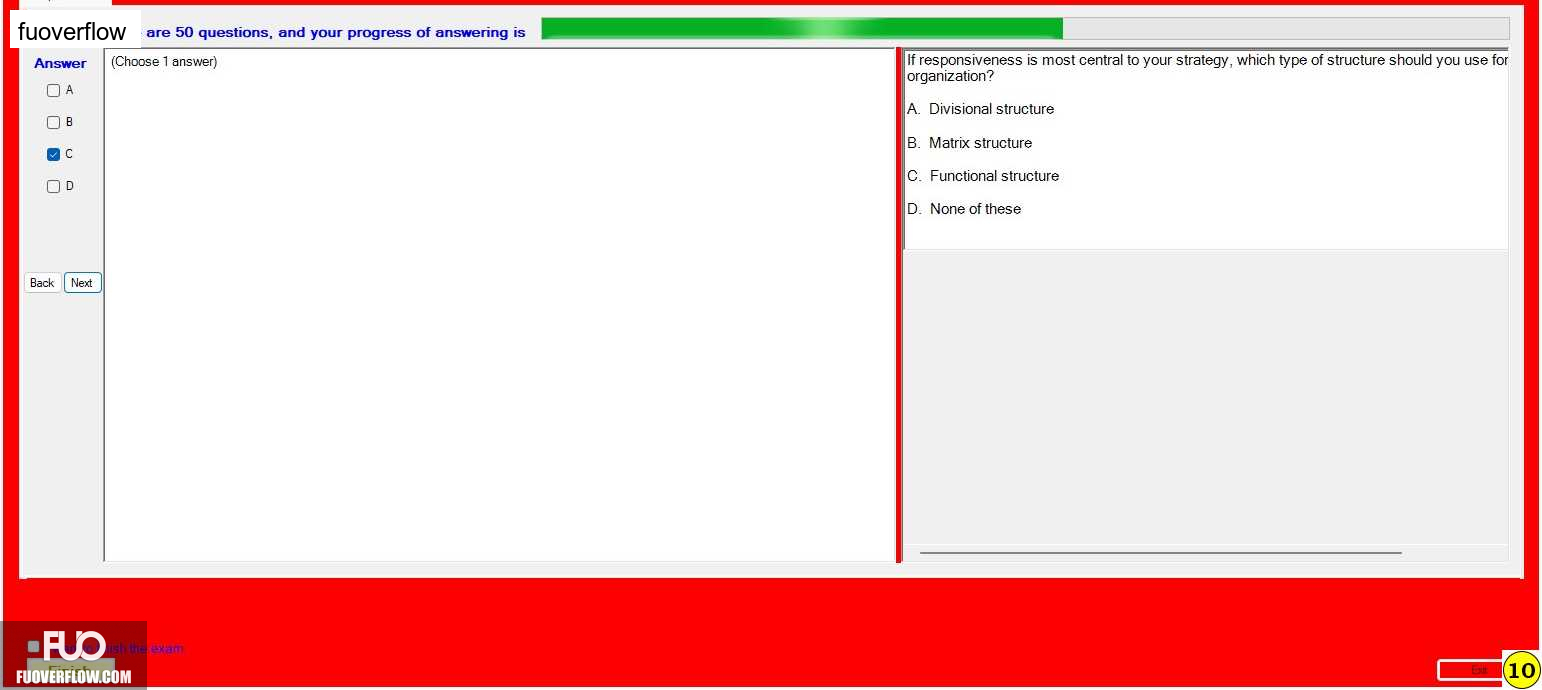Click 'D. None of these' text

964,209
